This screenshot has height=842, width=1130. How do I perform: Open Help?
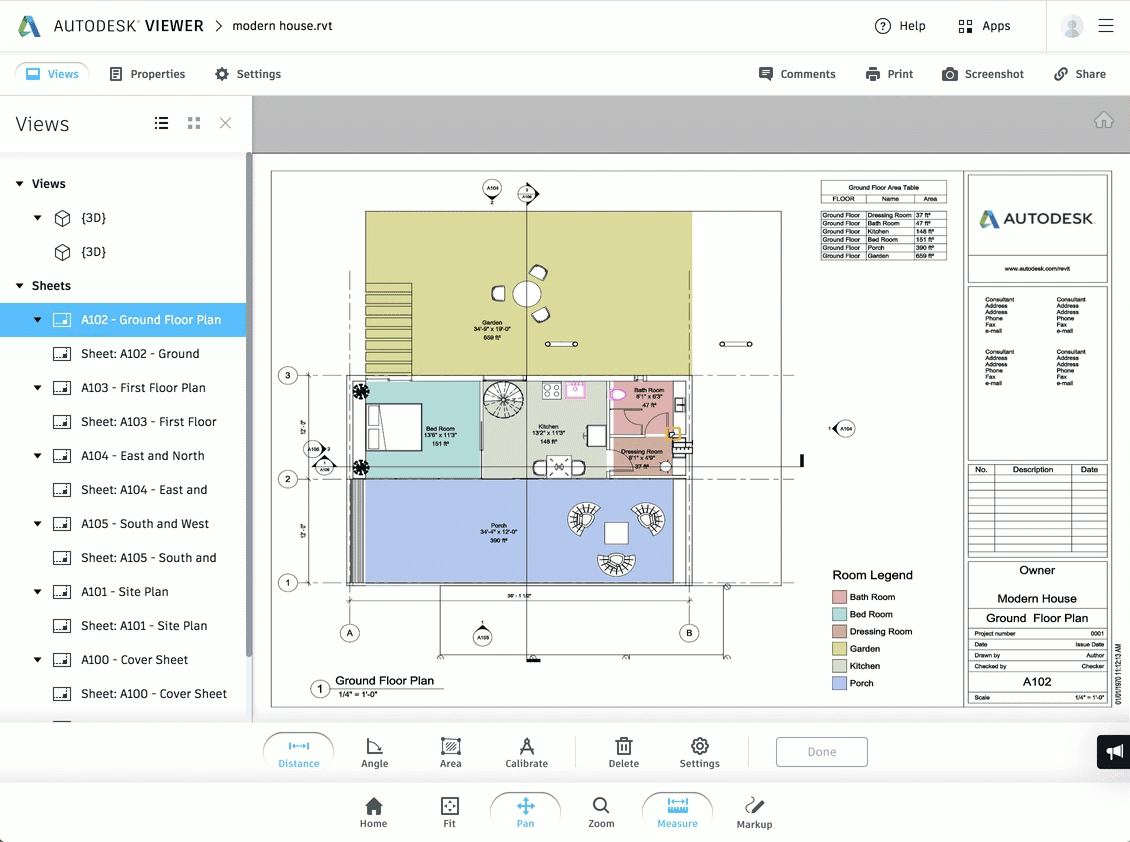tap(900, 26)
